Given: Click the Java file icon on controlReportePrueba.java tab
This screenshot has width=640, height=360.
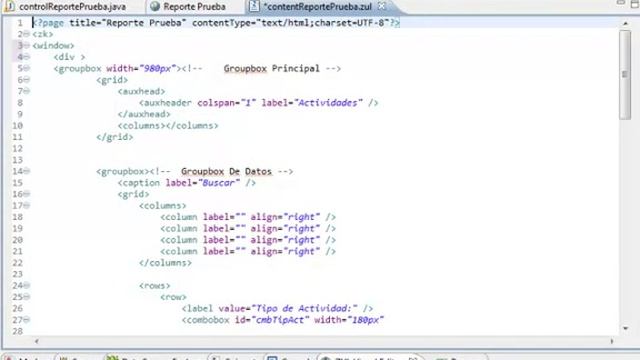Looking at the screenshot, I should (x=10, y=6).
